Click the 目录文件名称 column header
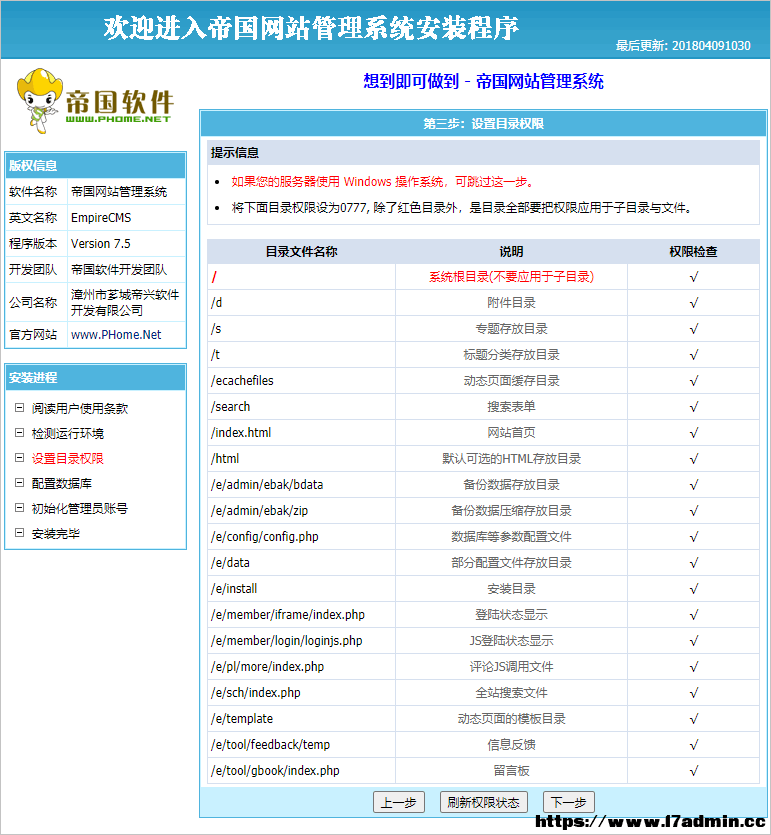 [x=301, y=251]
